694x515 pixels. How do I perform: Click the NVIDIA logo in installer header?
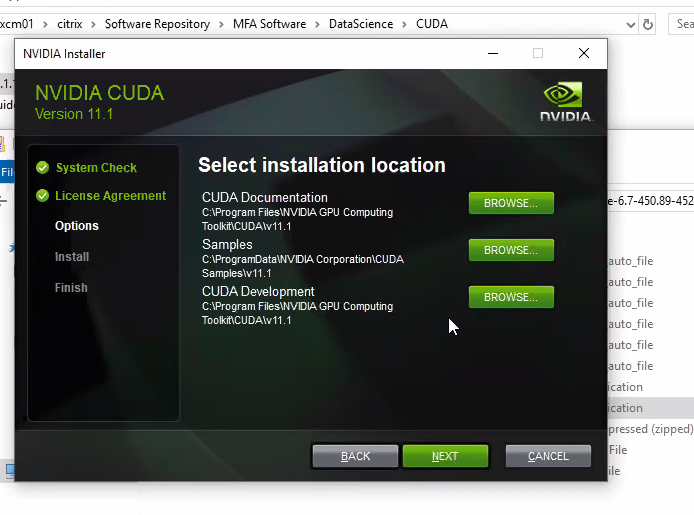point(566,101)
